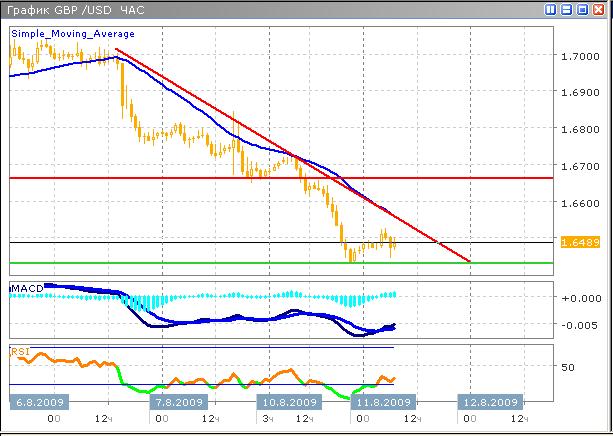This screenshot has width=613, height=436.
Task: Click the horizontal tile window icon
Action: pos(567,10)
